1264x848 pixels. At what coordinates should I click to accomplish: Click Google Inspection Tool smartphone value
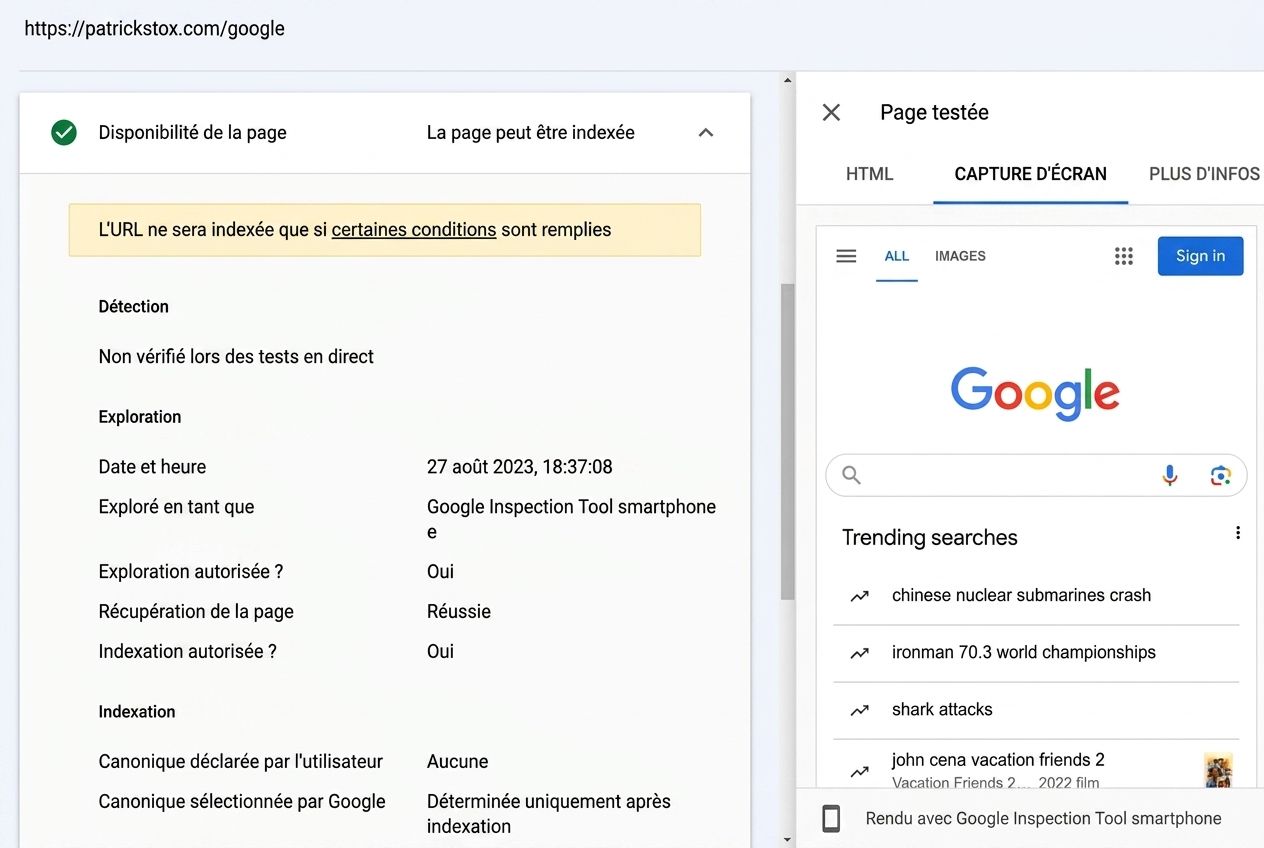571,518
